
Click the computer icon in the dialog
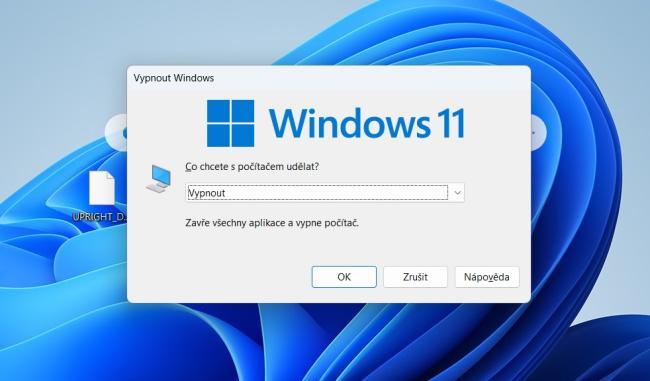pyautogui.click(x=159, y=179)
